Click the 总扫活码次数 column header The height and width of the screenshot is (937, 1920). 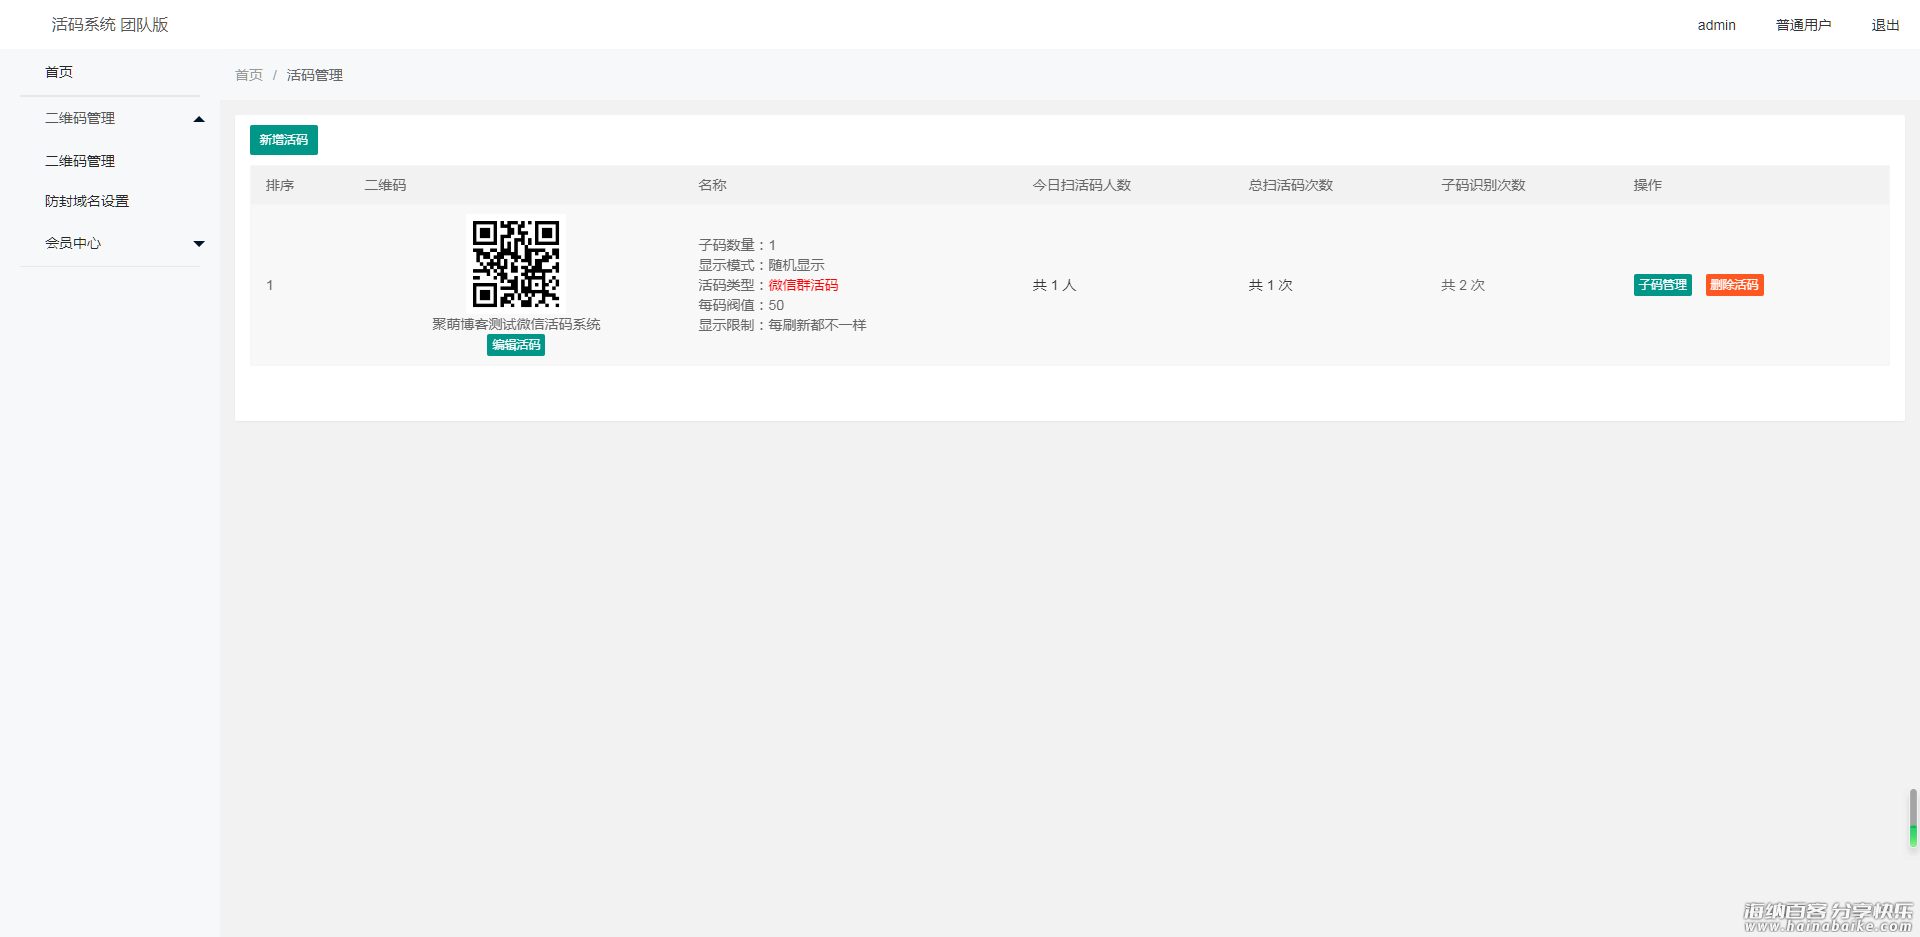pyautogui.click(x=1291, y=185)
